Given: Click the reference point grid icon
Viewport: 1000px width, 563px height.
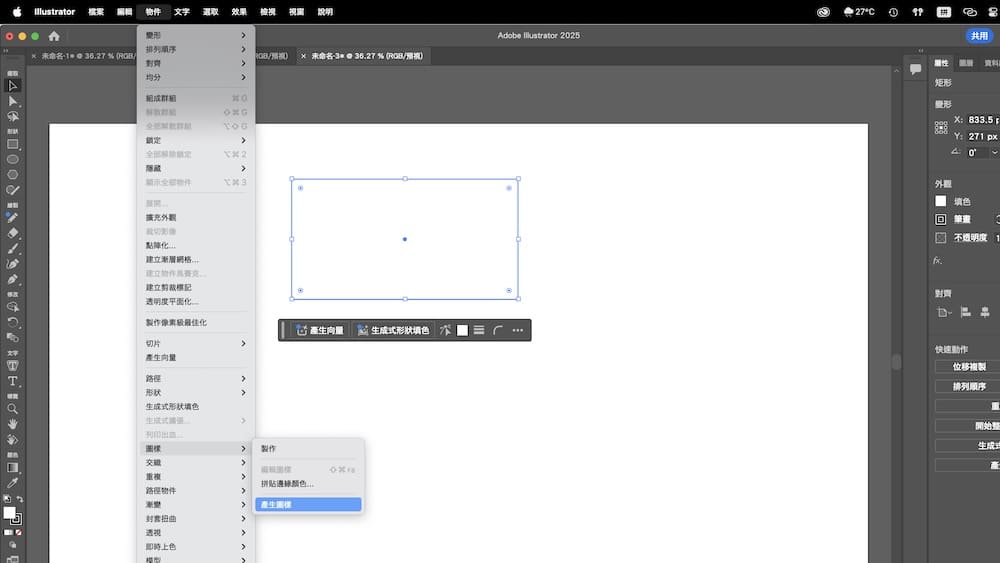Looking at the screenshot, I should point(941,128).
